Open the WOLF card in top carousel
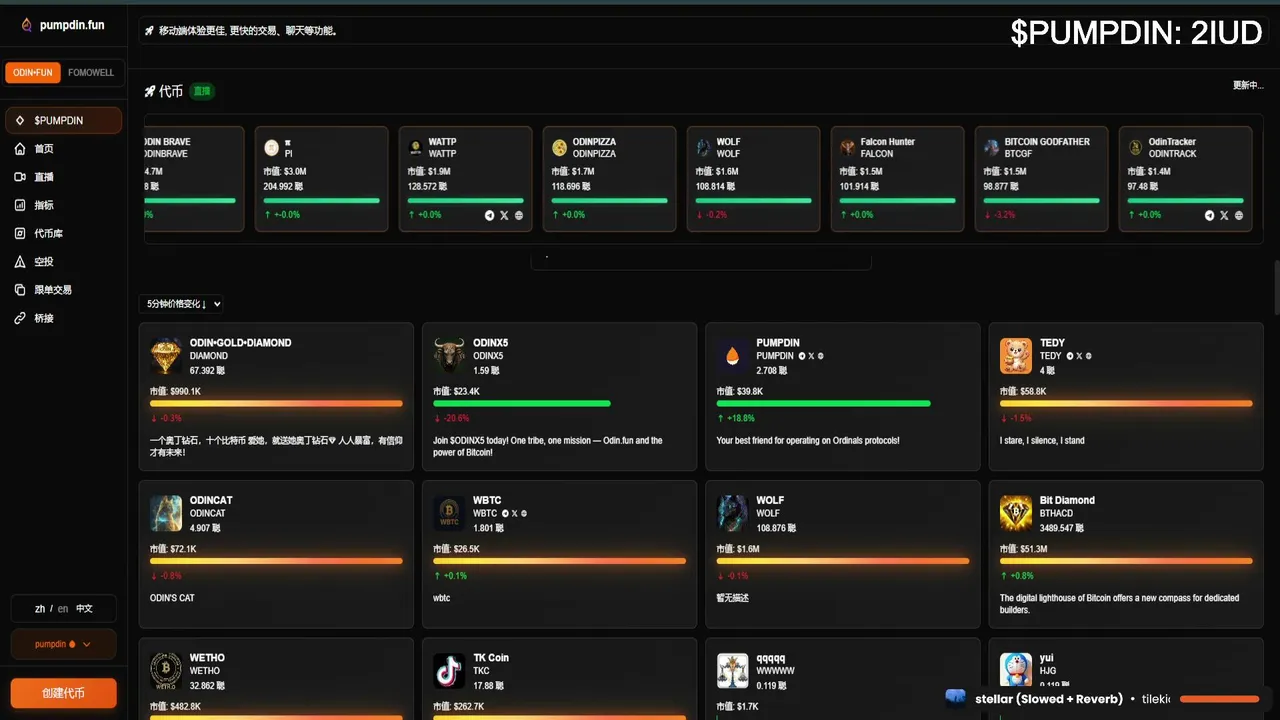The width and height of the screenshot is (1280, 720). [x=753, y=179]
